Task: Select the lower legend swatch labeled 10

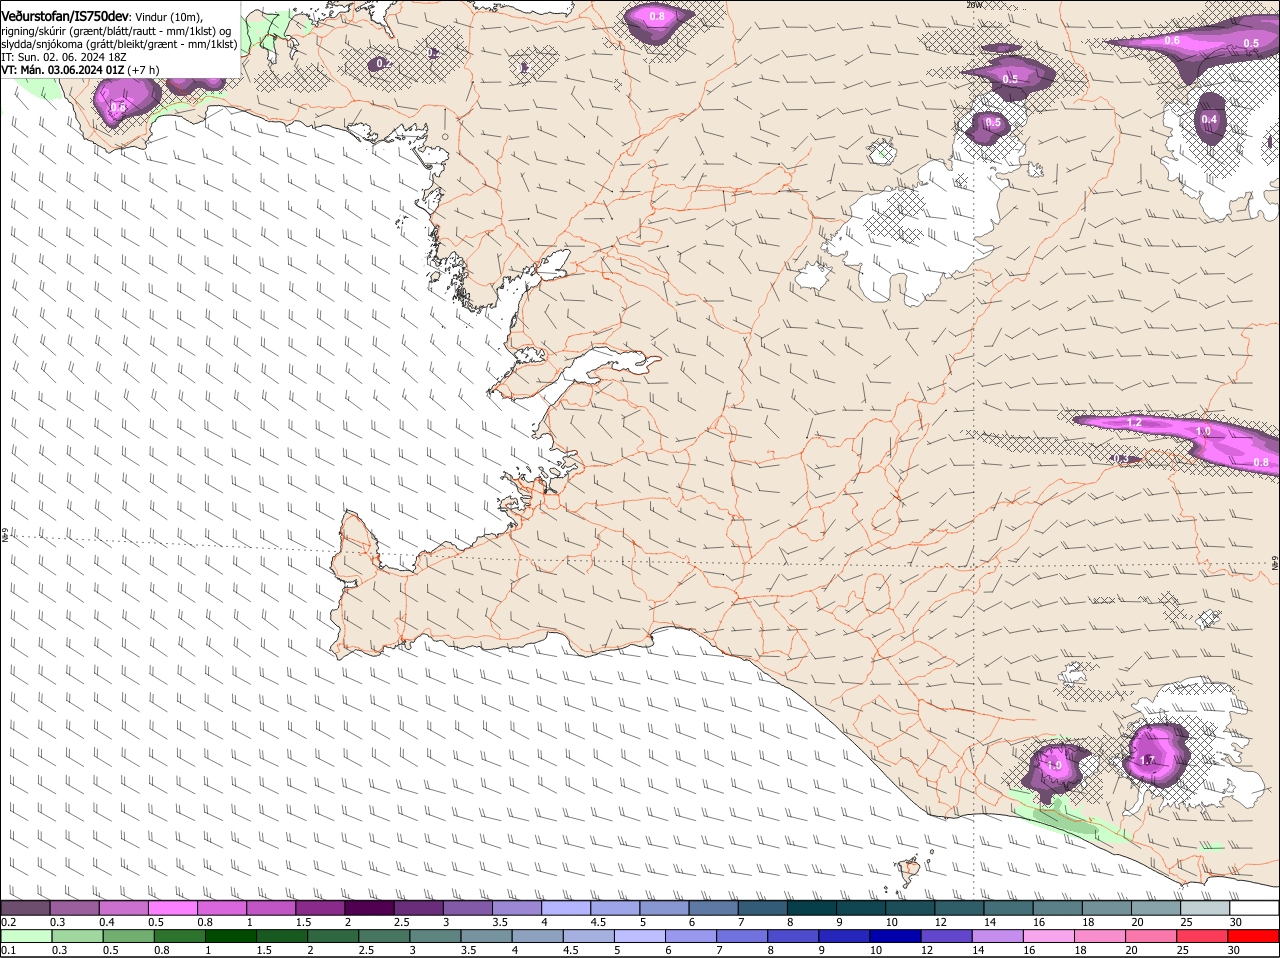Action: coord(894,936)
